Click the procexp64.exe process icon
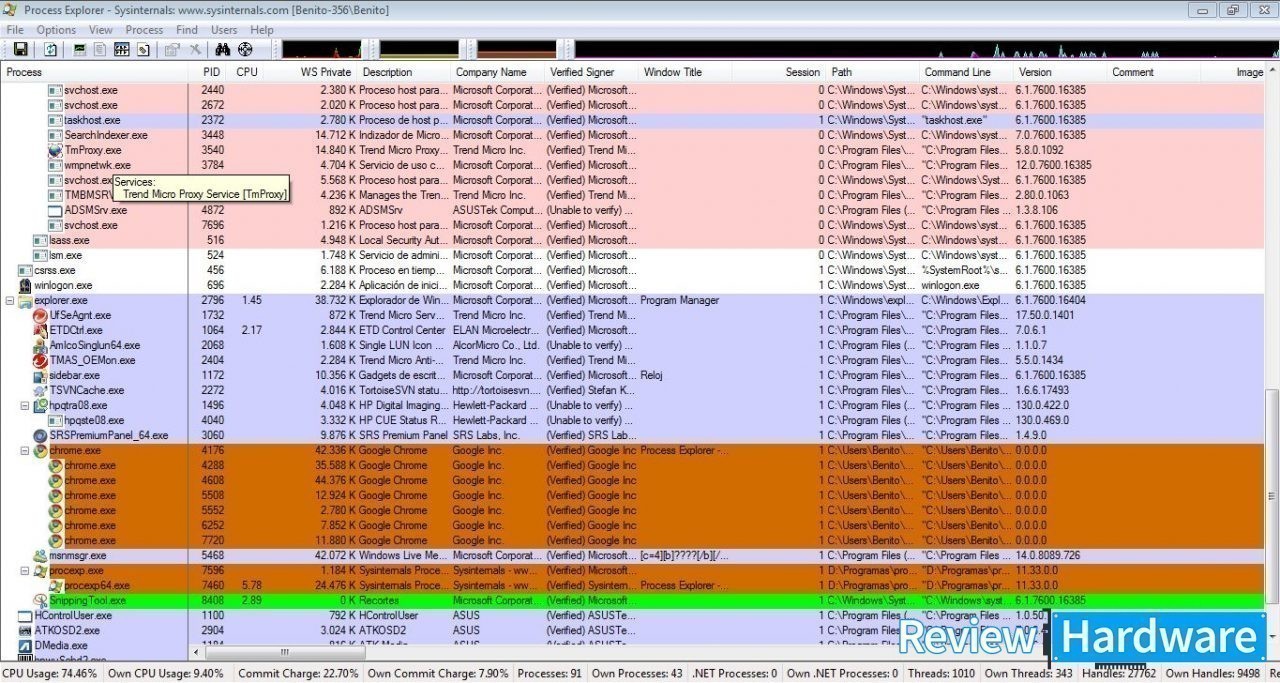The width and height of the screenshot is (1280, 683). (x=56, y=585)
